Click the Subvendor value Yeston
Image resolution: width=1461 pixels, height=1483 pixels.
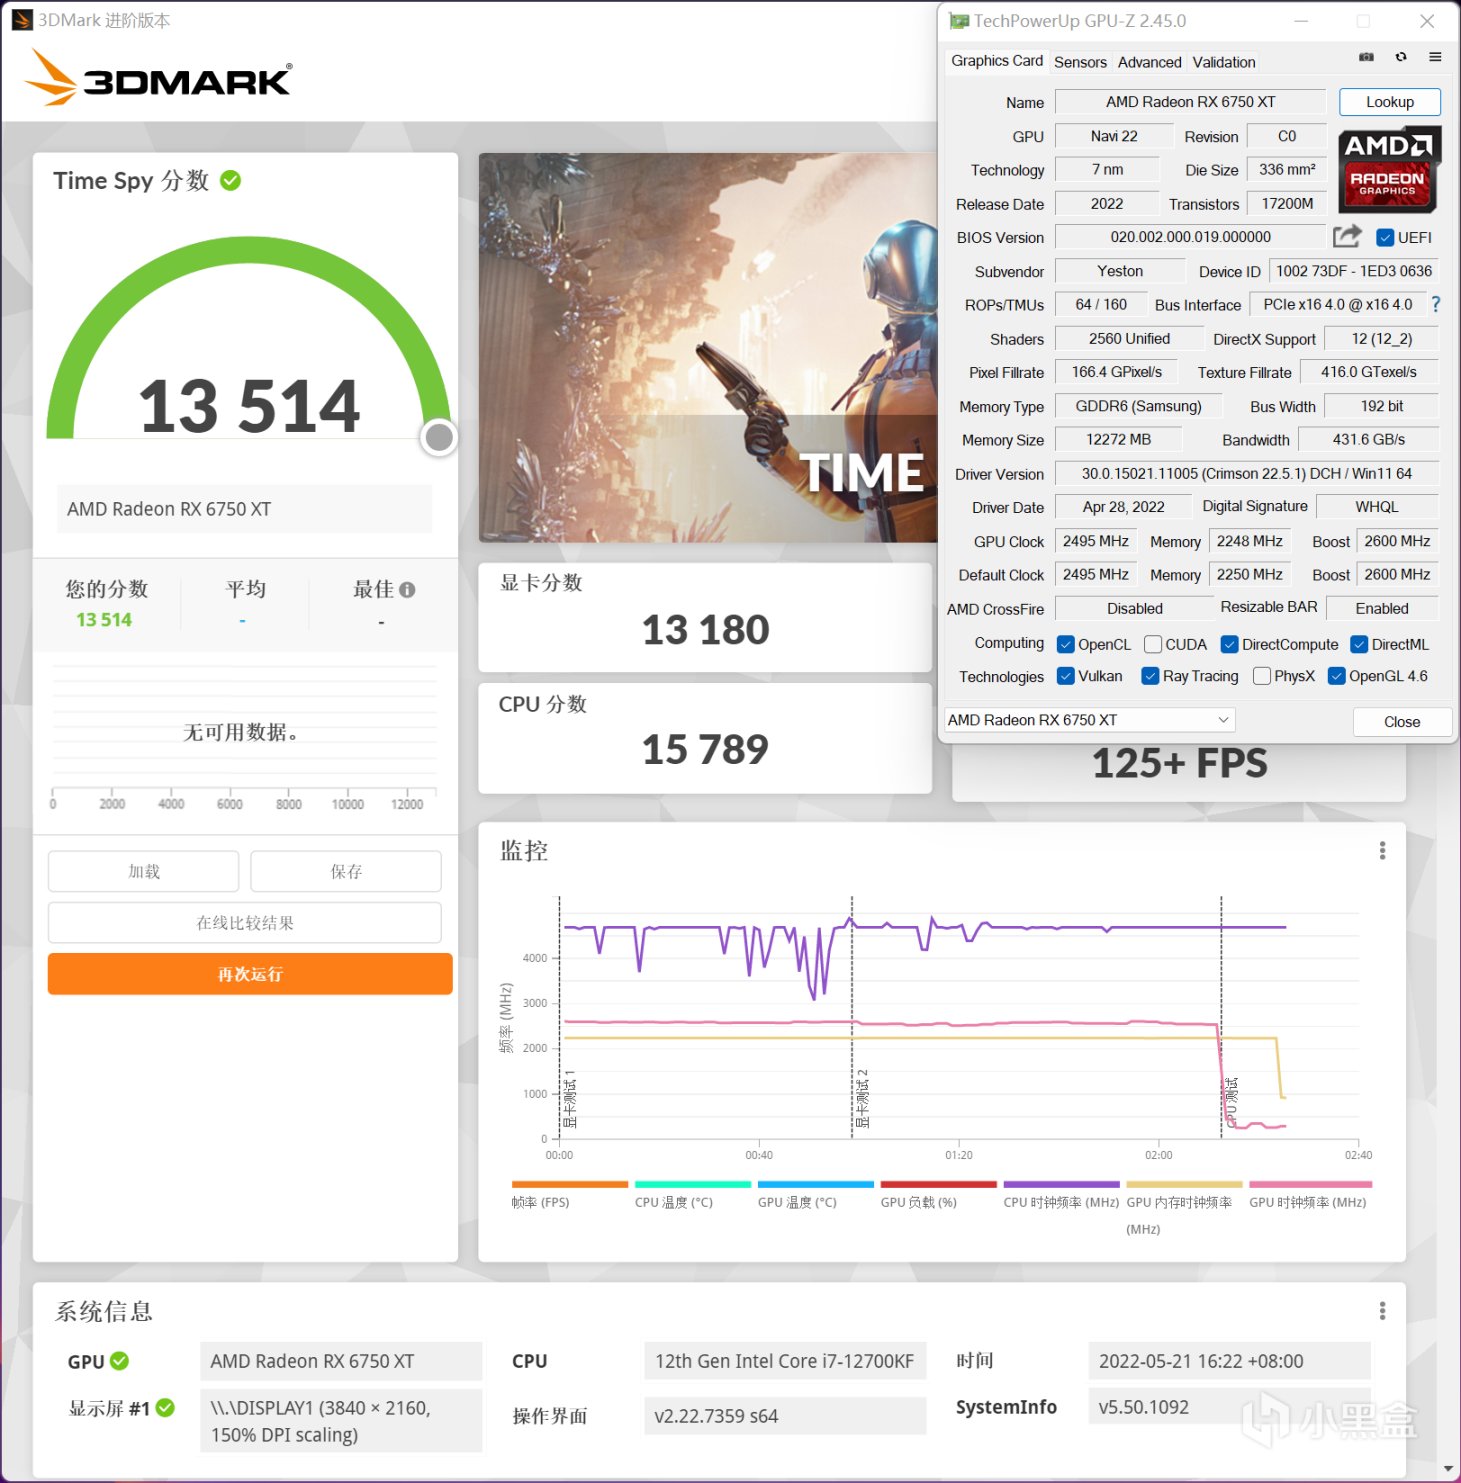[x=1120, y=271]
